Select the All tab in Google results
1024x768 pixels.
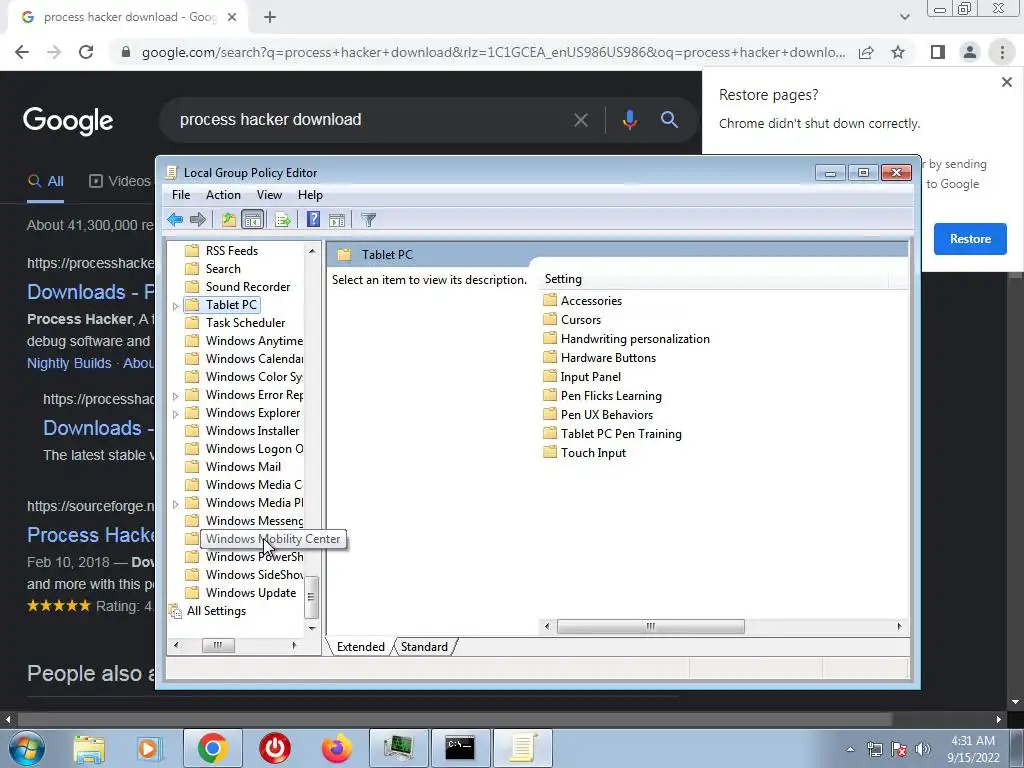46,181
